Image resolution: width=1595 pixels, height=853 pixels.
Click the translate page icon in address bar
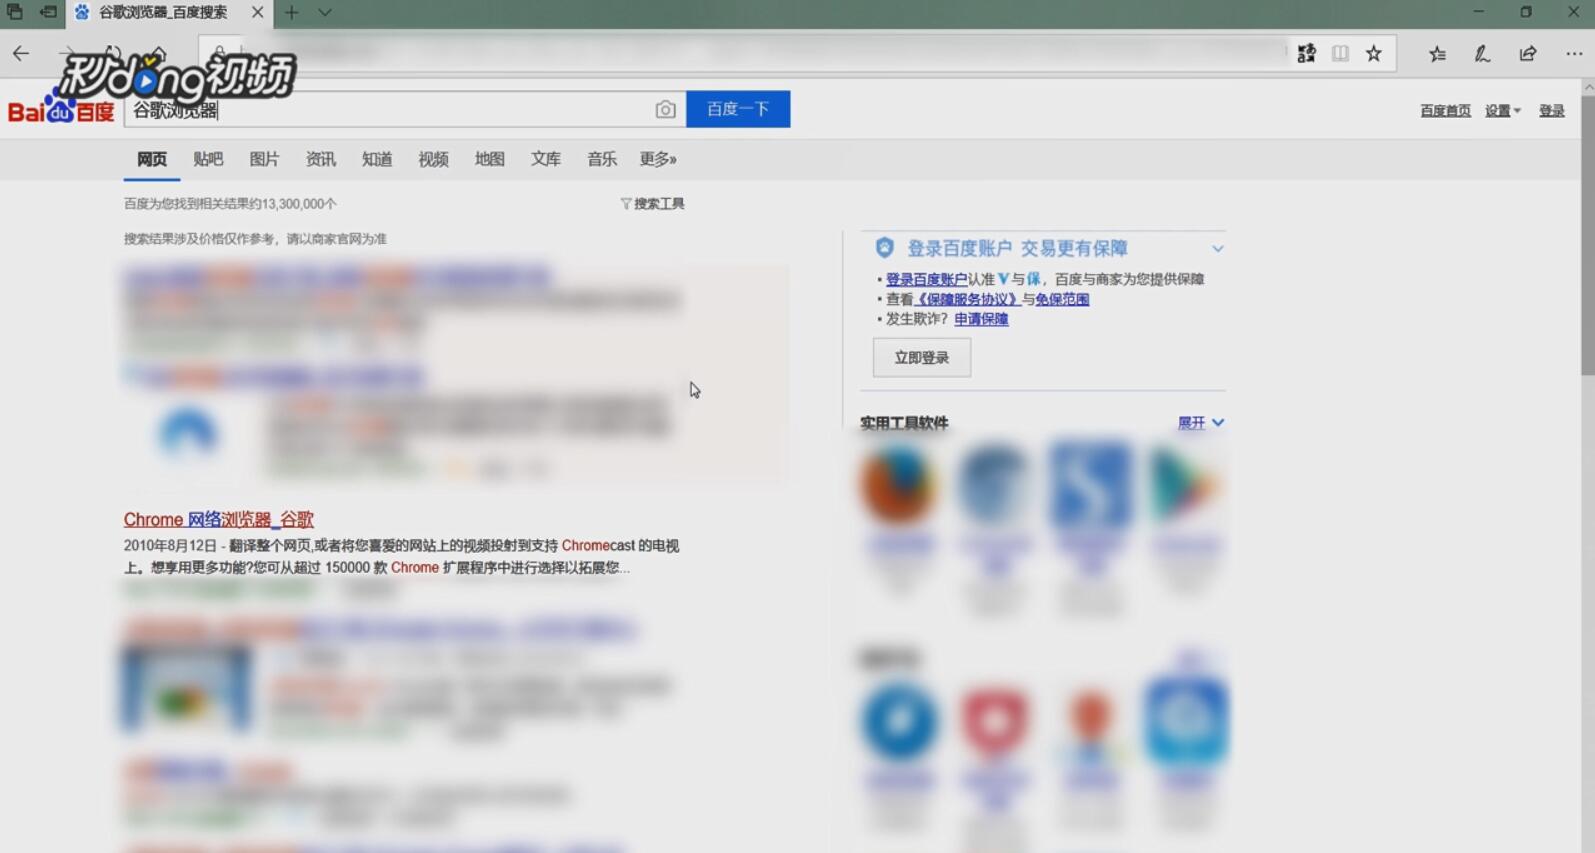[x=1306, y=54]
